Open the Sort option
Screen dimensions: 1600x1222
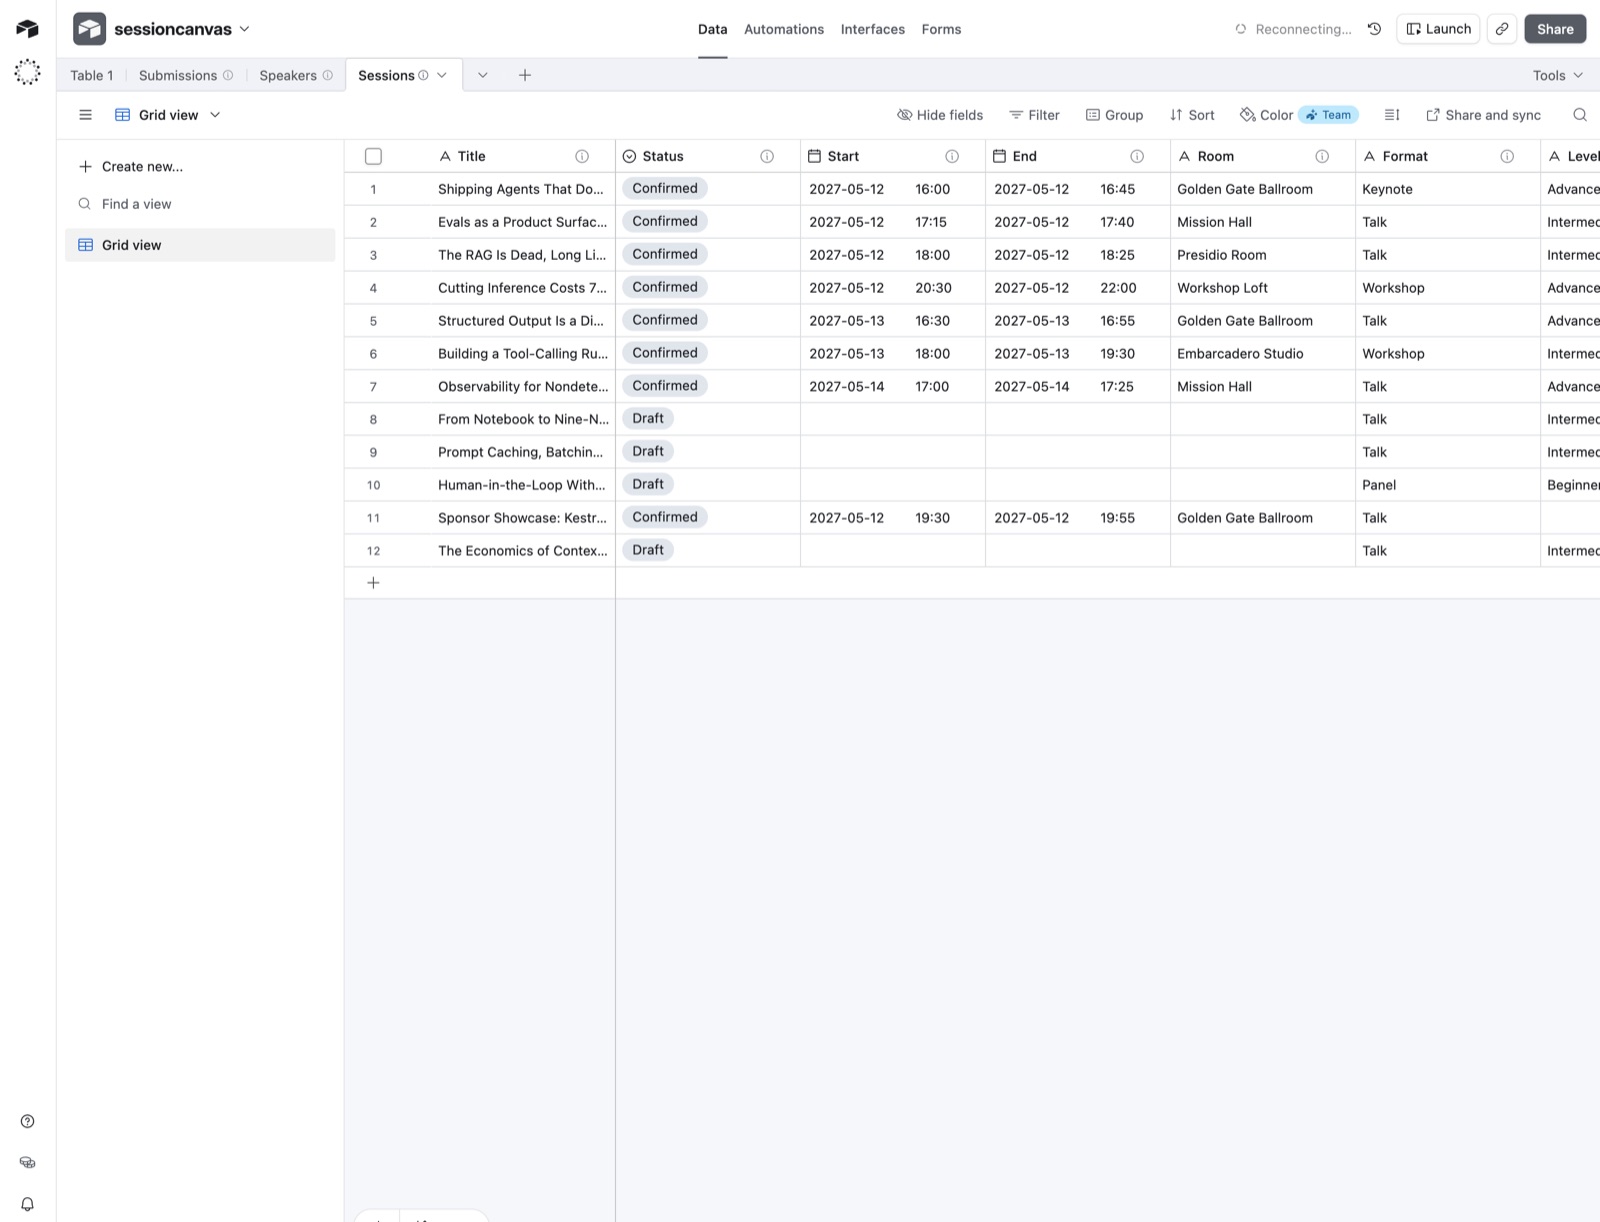coord(1192,115)
